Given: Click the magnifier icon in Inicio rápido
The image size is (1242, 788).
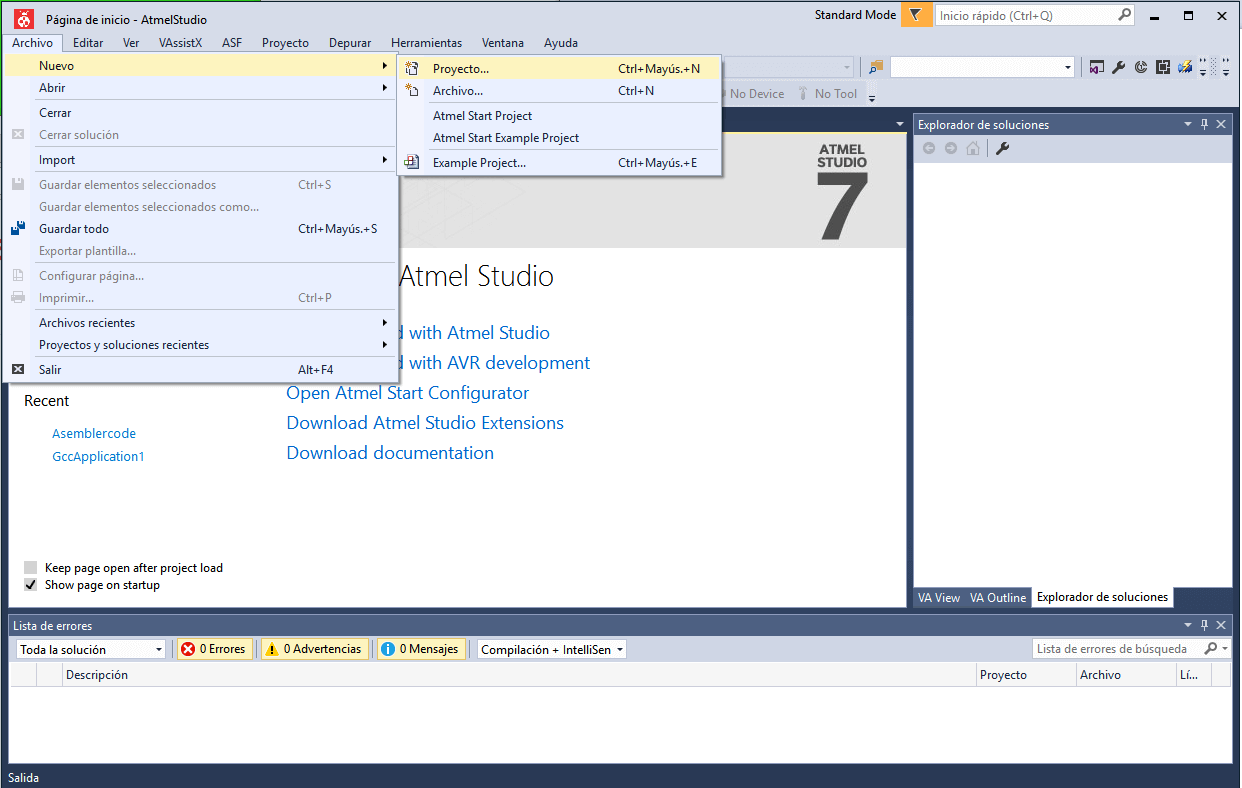Looking at the screenshot, I should coord(1124,15).
